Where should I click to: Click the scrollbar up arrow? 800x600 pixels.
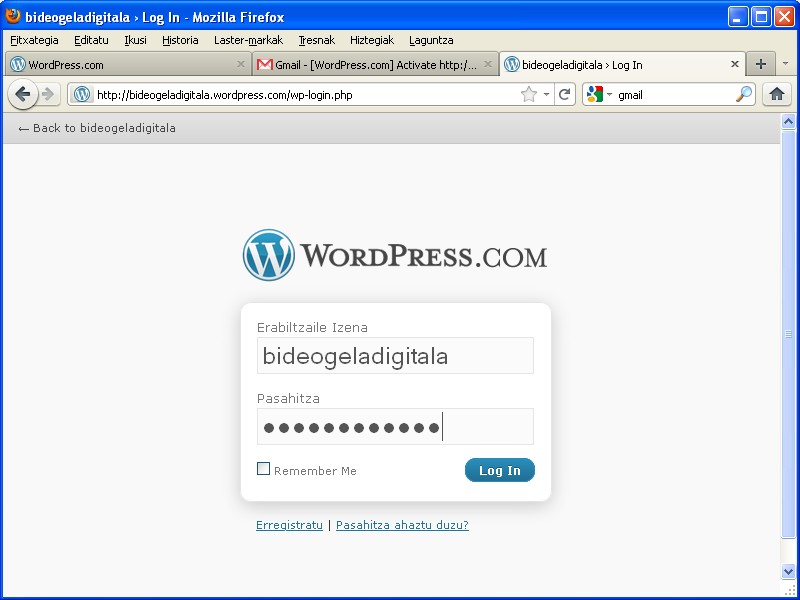point(788,121)
